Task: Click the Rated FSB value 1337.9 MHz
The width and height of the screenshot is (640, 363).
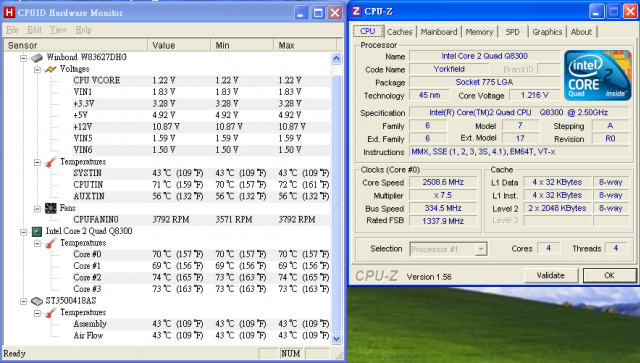Action: [443, 221]
